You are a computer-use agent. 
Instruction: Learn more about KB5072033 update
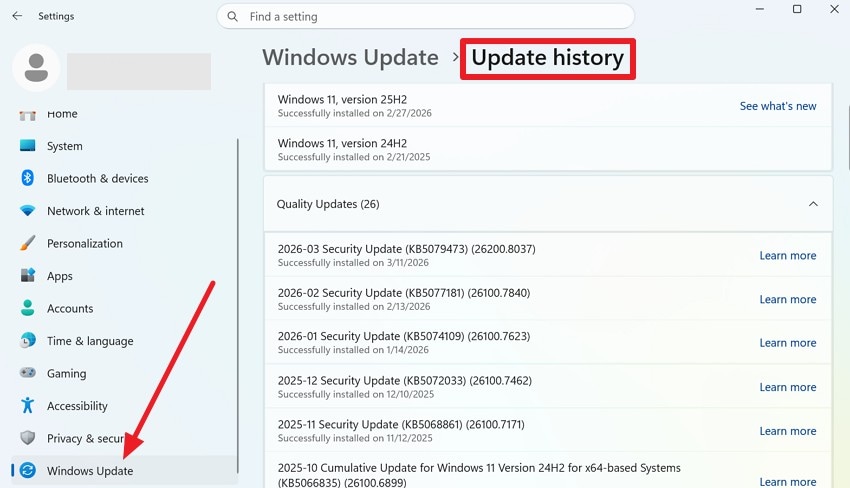click(x=788, y=387)
